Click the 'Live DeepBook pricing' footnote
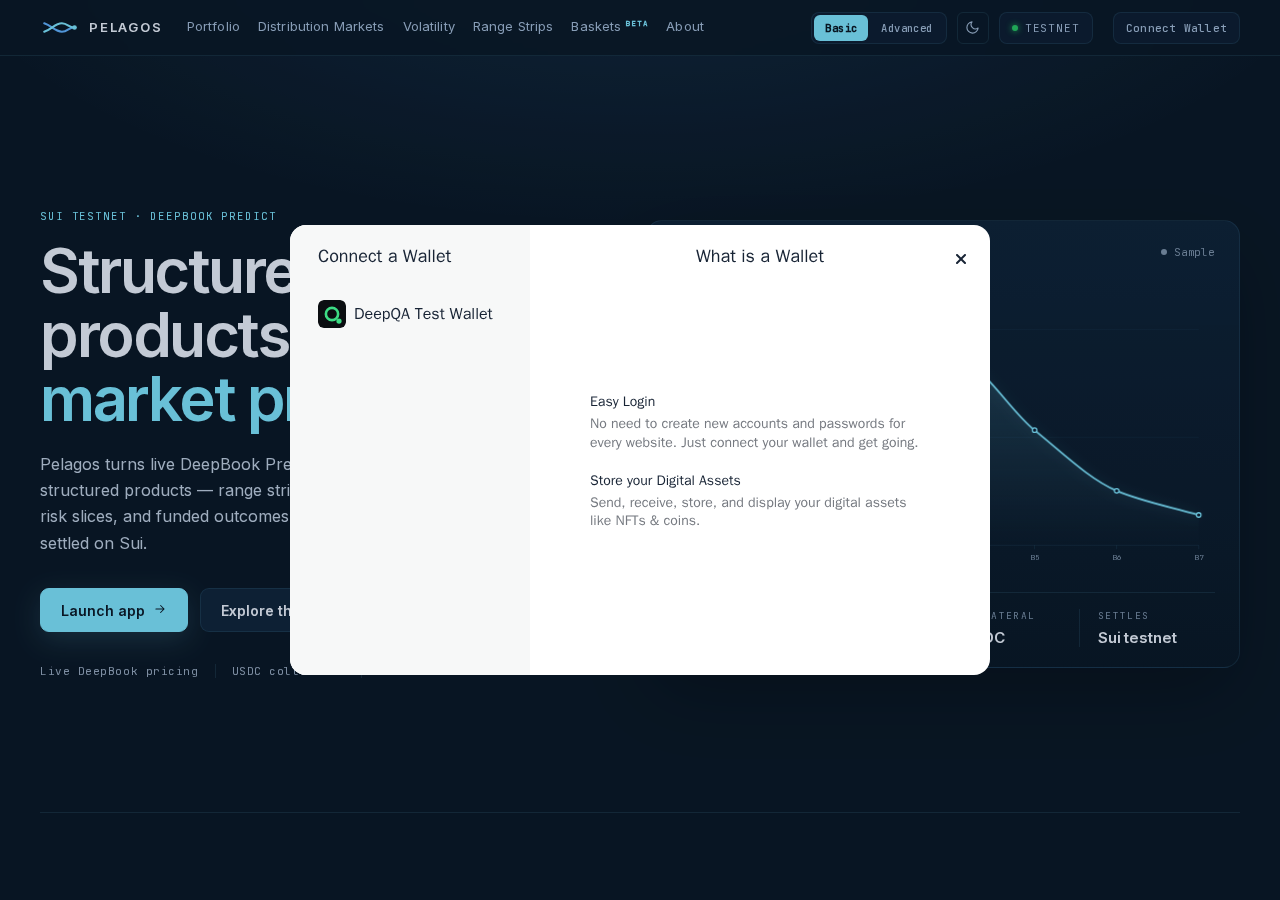This screenshot has height=900, width=1280. coord(119,671)
